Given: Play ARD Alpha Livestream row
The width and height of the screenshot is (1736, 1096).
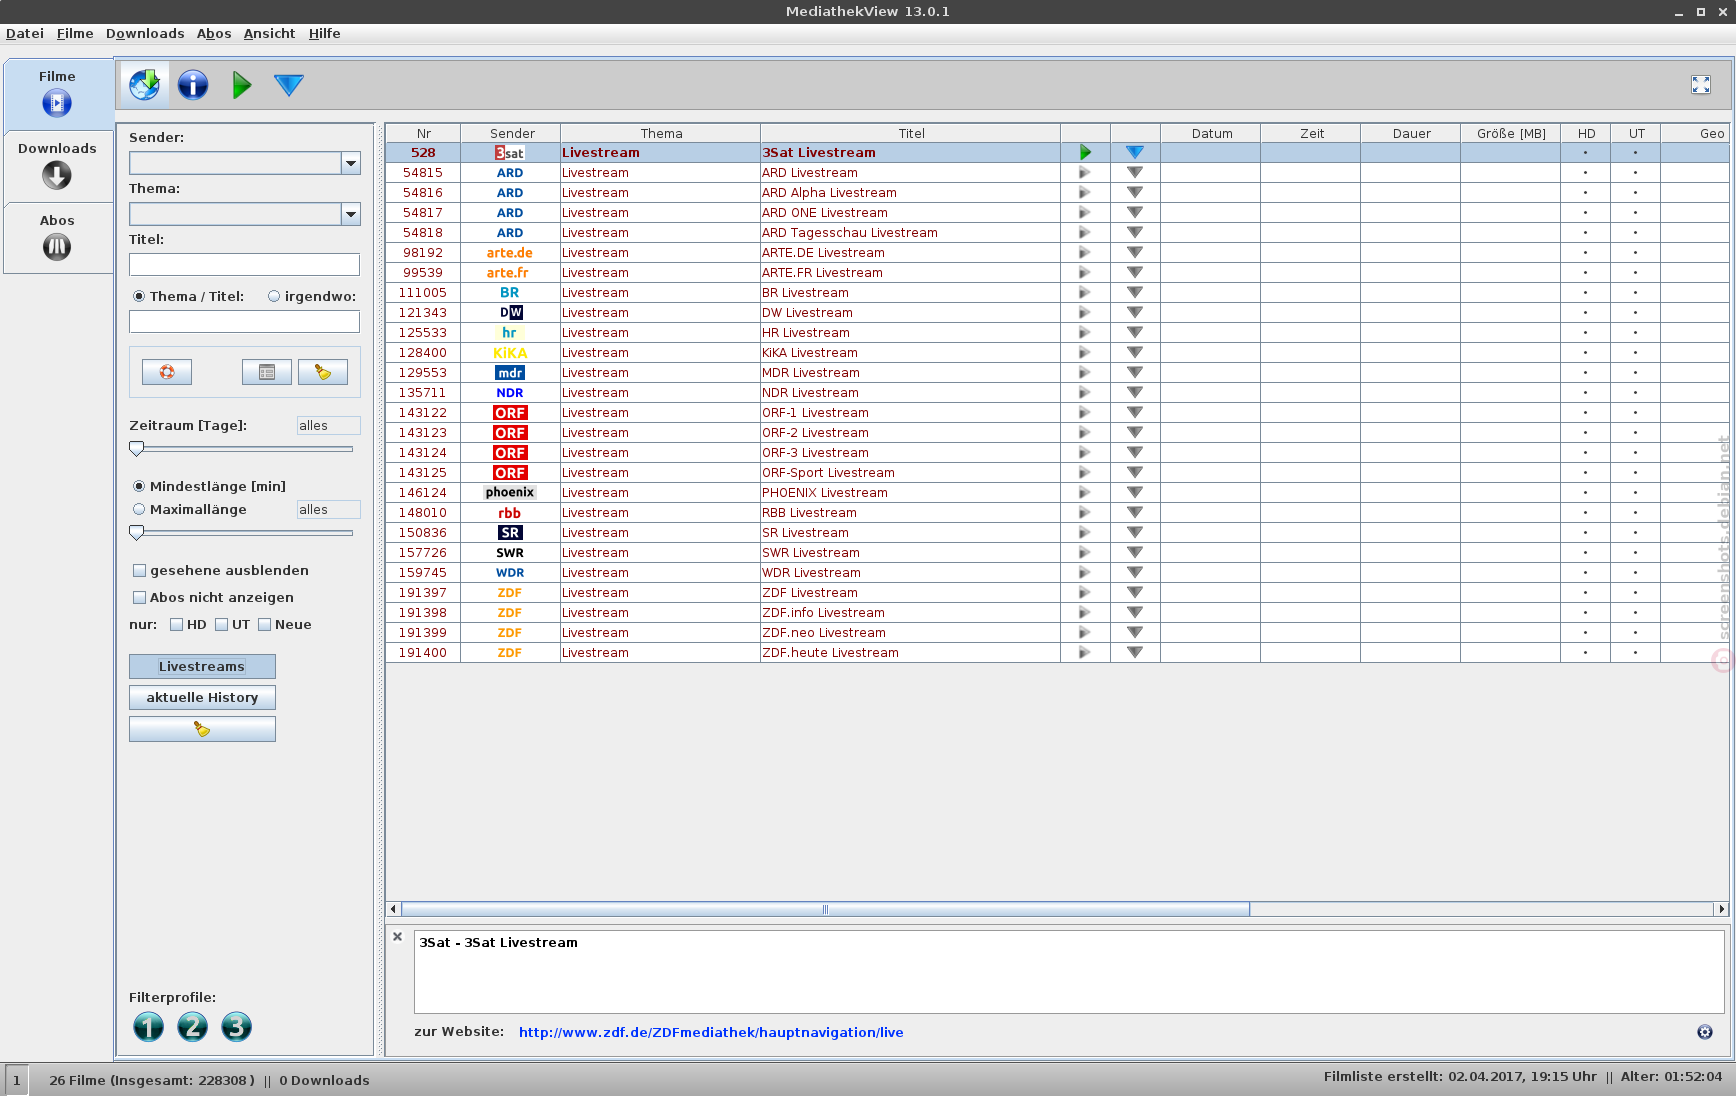Looking at the screenshot, I should tap(1085, 193).
